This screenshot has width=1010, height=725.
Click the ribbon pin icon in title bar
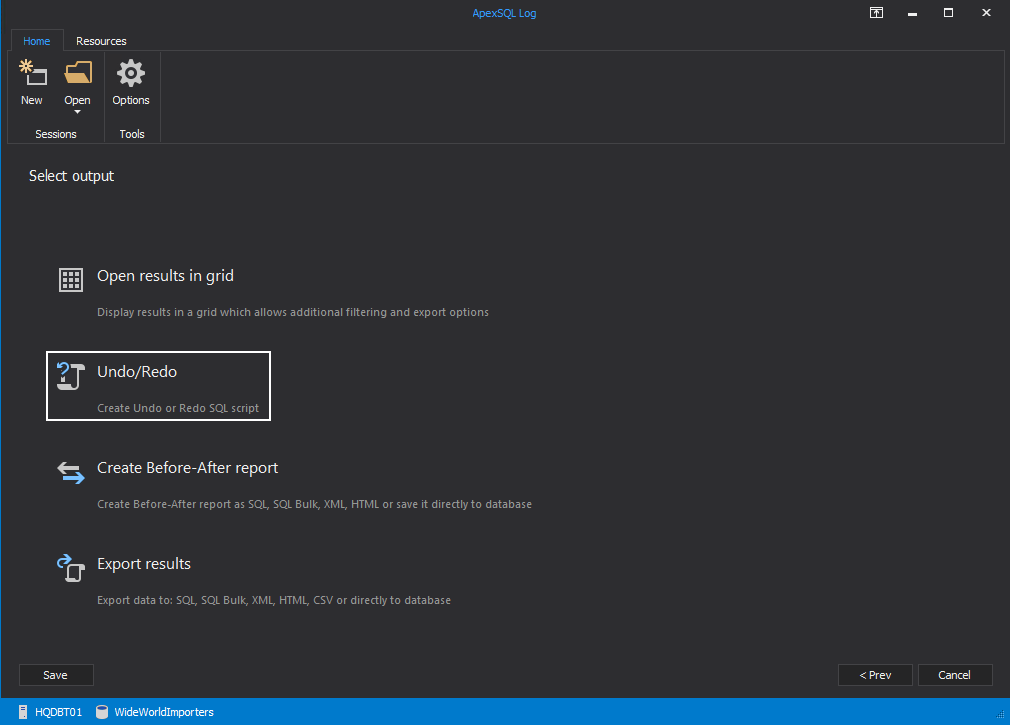876,13
